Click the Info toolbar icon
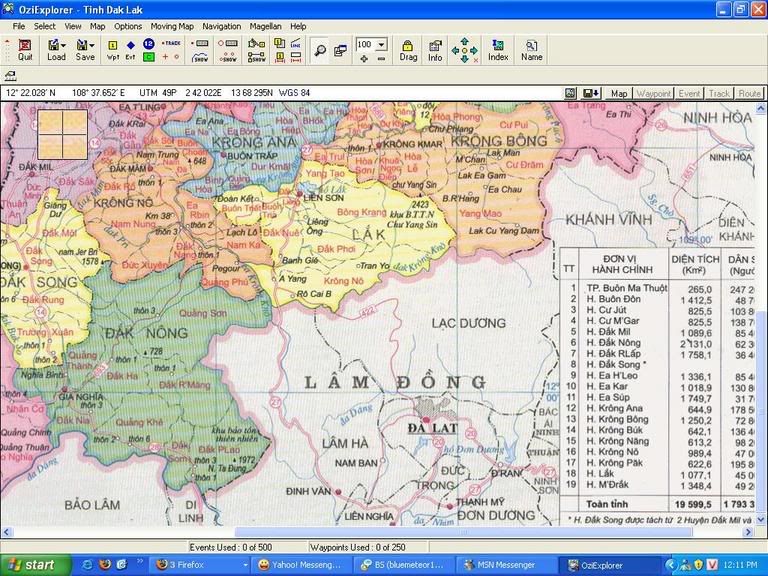The width and height of the screenshot is (768, 576). pyautogui.click(x=435, y=50)
